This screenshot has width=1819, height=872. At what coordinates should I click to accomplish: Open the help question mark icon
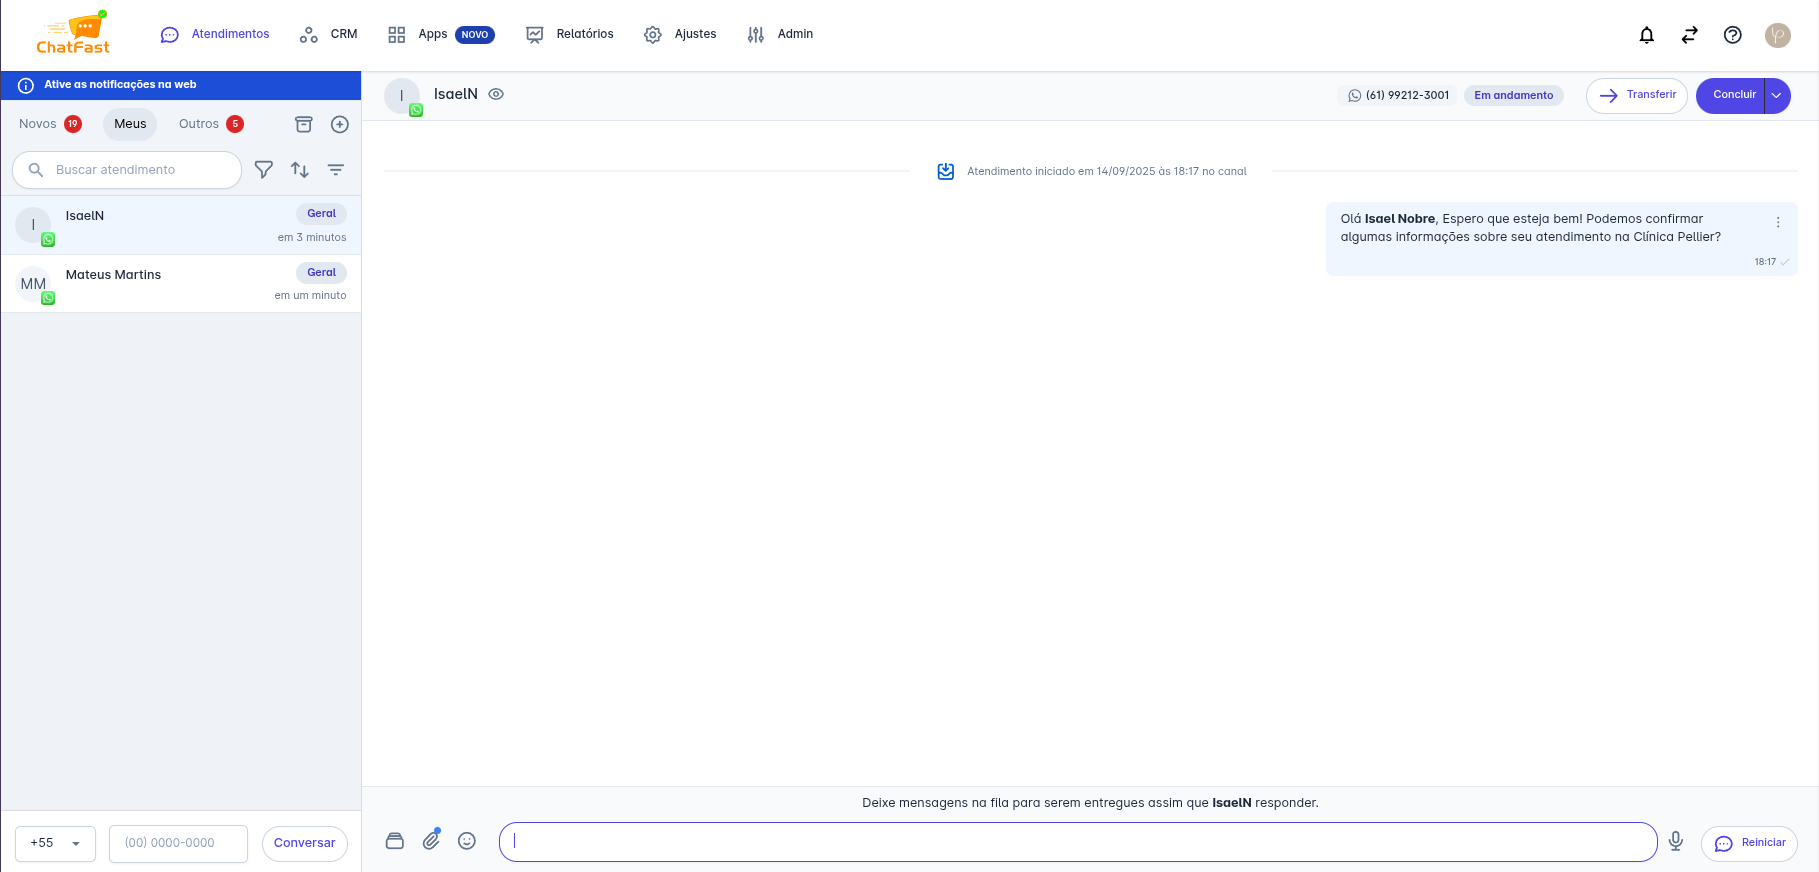pyautogui.click(x=1732, y=35)
